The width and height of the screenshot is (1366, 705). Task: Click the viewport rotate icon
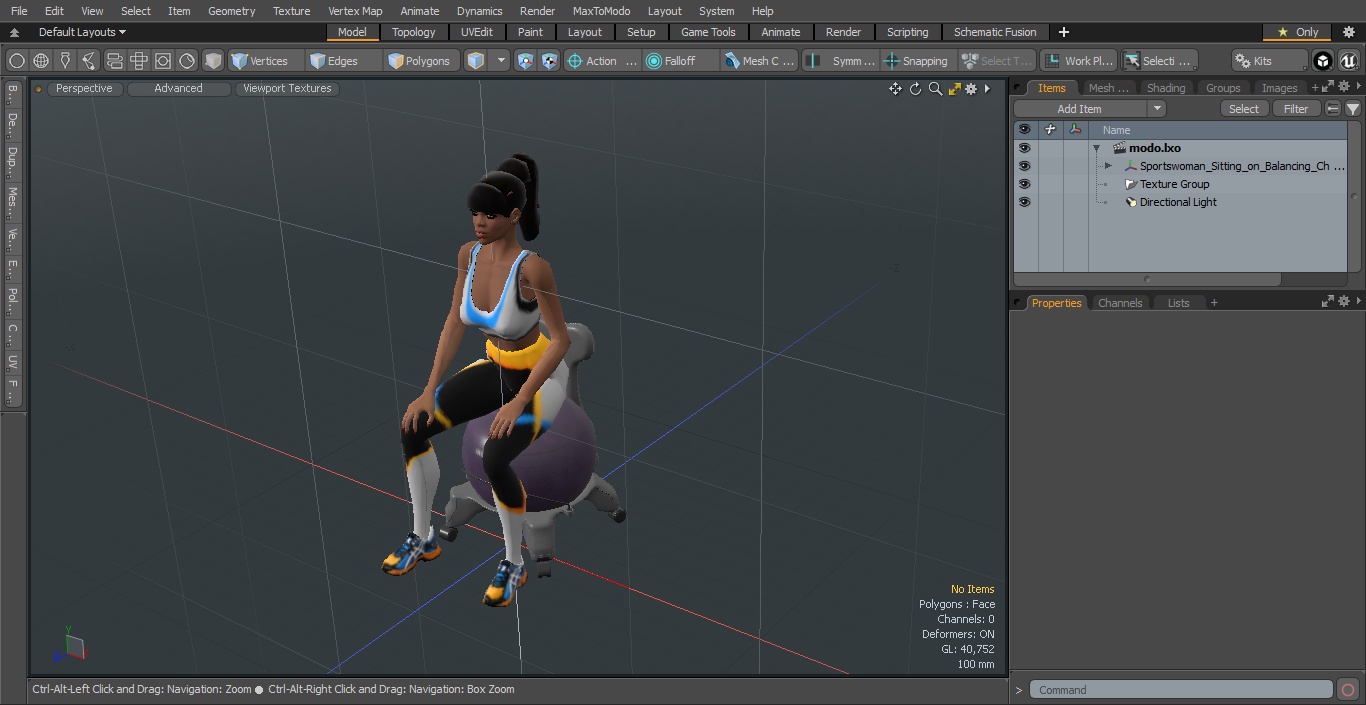pos(915,89)
